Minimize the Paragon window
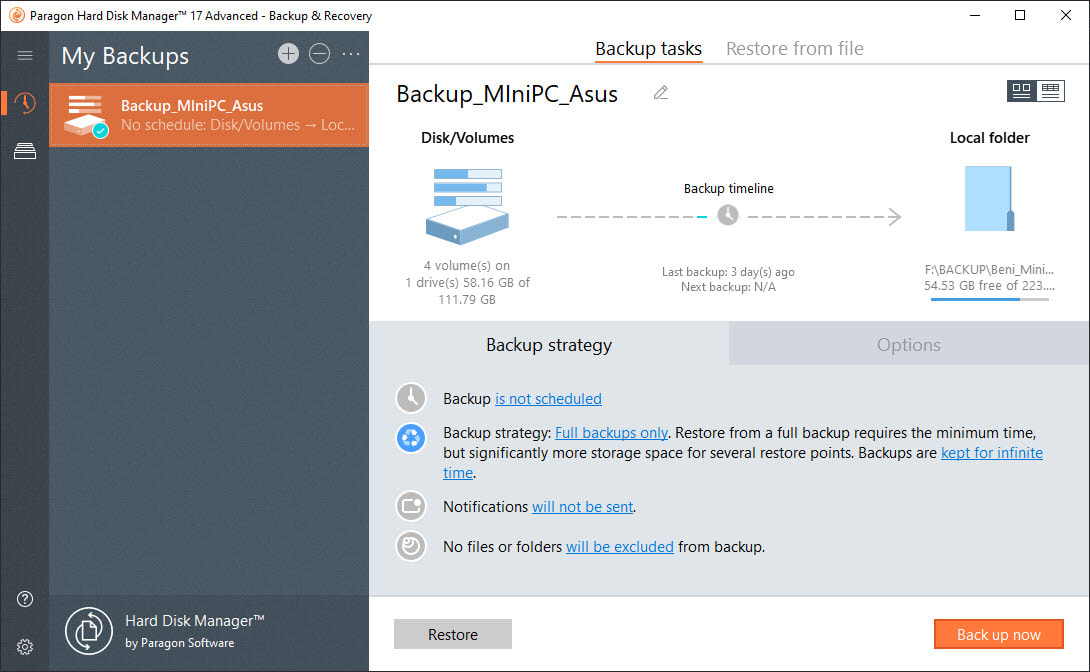 pyautogui.click(x=975, y=15)
